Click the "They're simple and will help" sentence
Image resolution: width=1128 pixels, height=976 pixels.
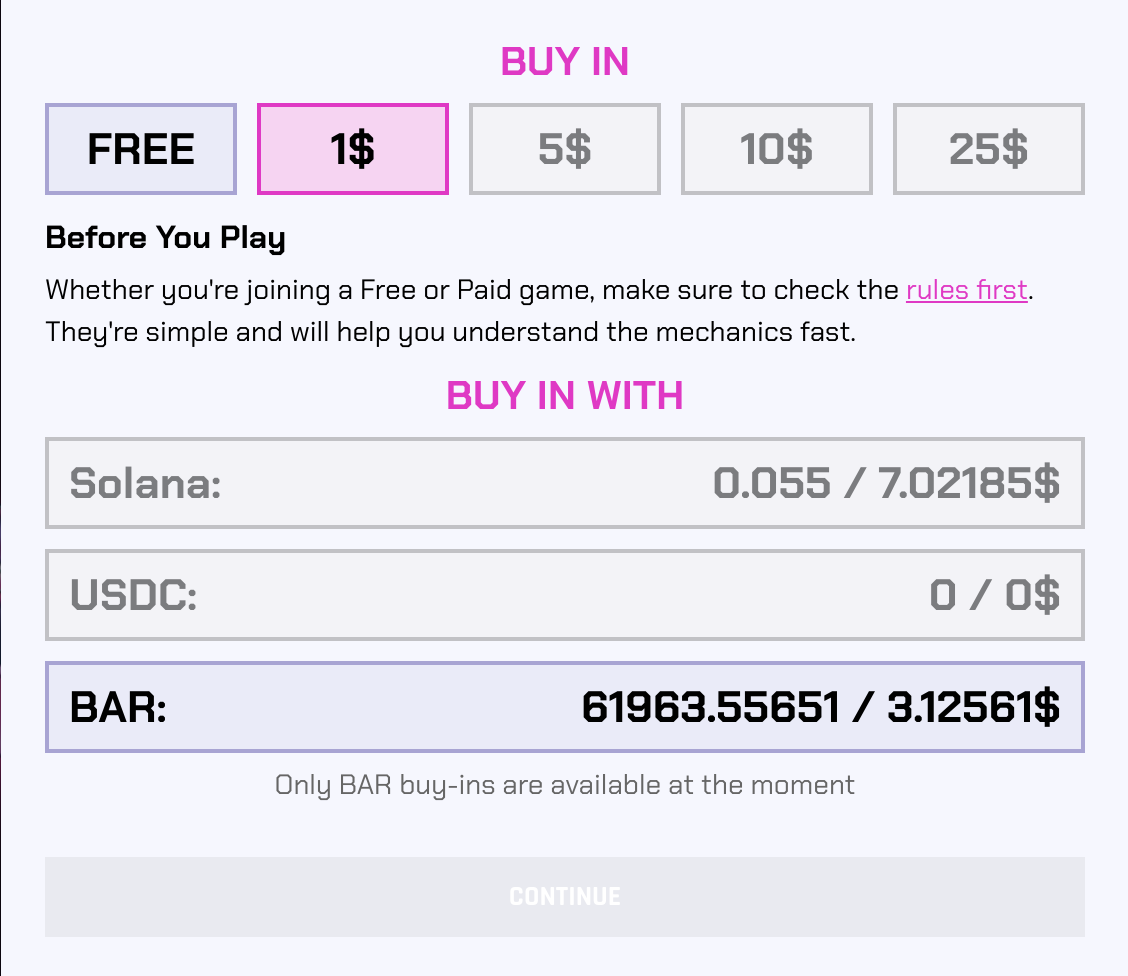pyautogui.click(x=450, y=332)
